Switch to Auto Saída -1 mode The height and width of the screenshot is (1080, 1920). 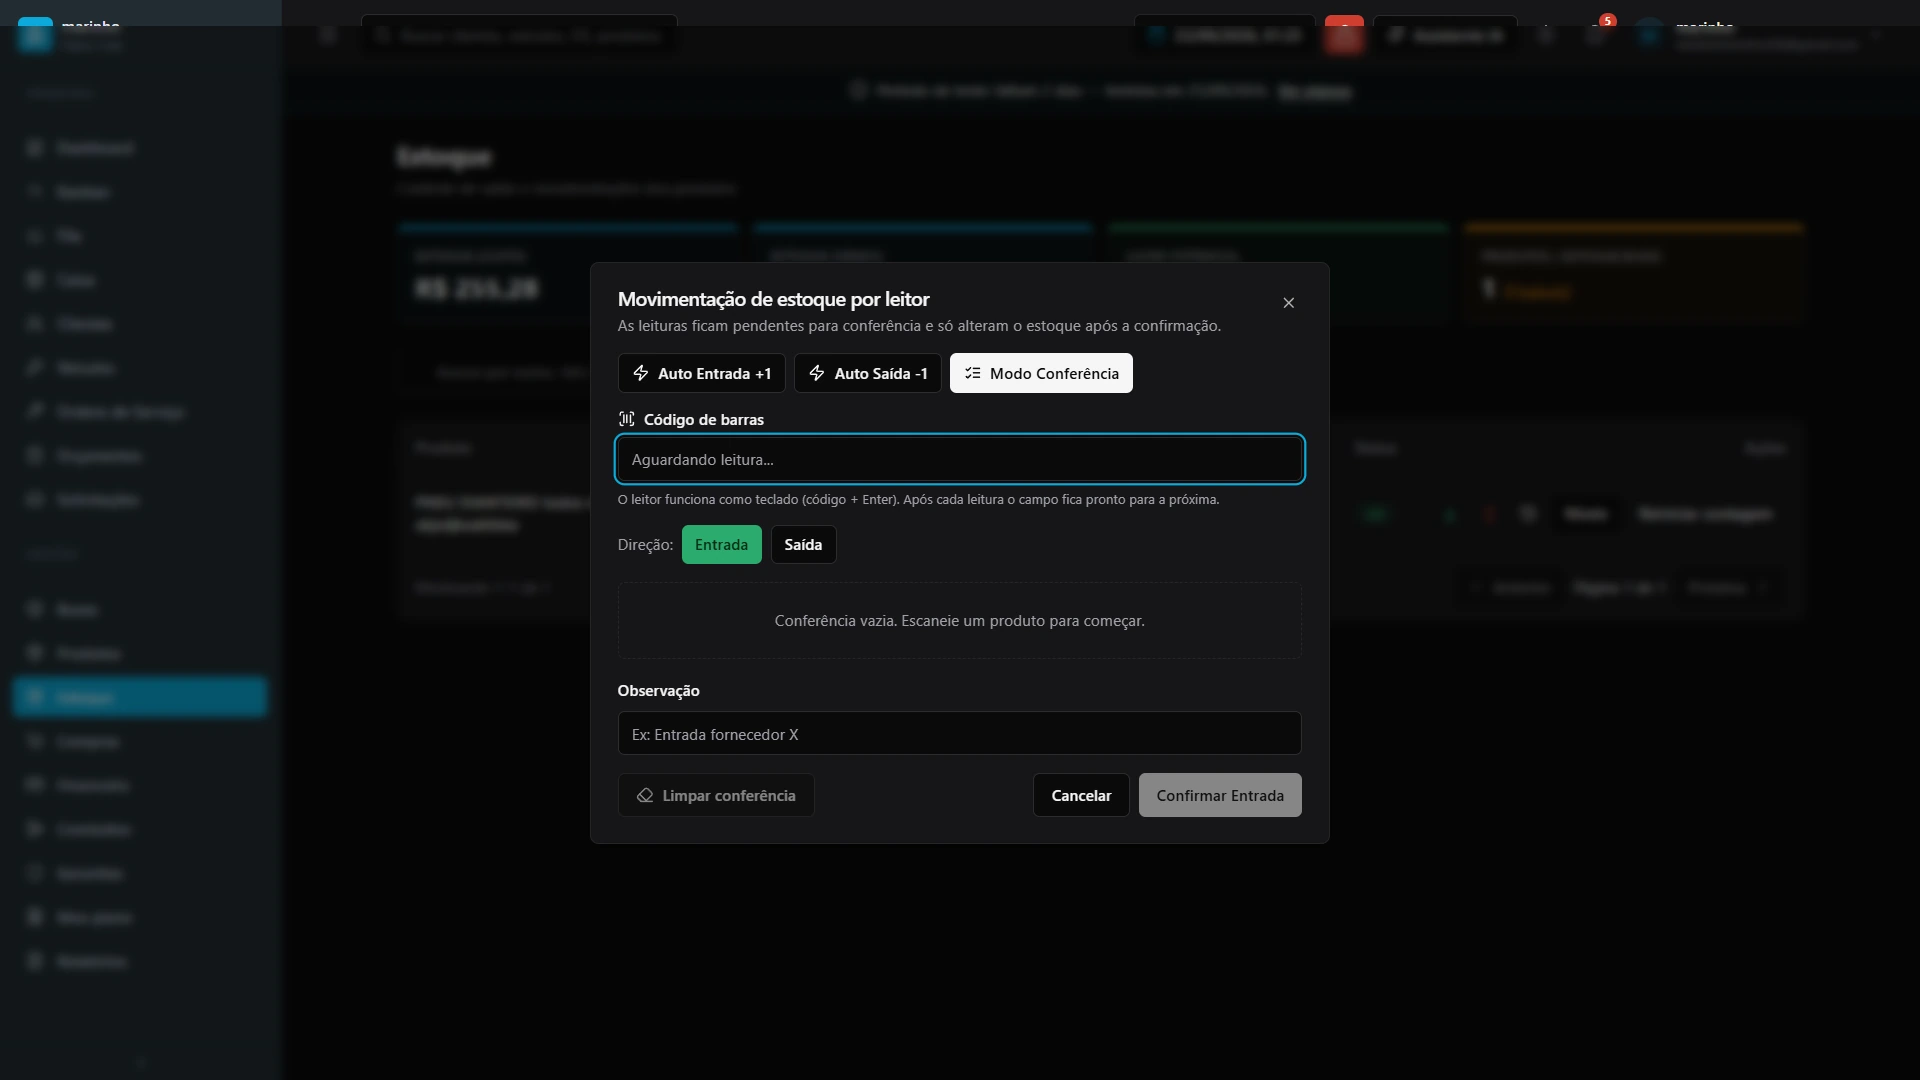pyautogui.click(x=868, y=373)
